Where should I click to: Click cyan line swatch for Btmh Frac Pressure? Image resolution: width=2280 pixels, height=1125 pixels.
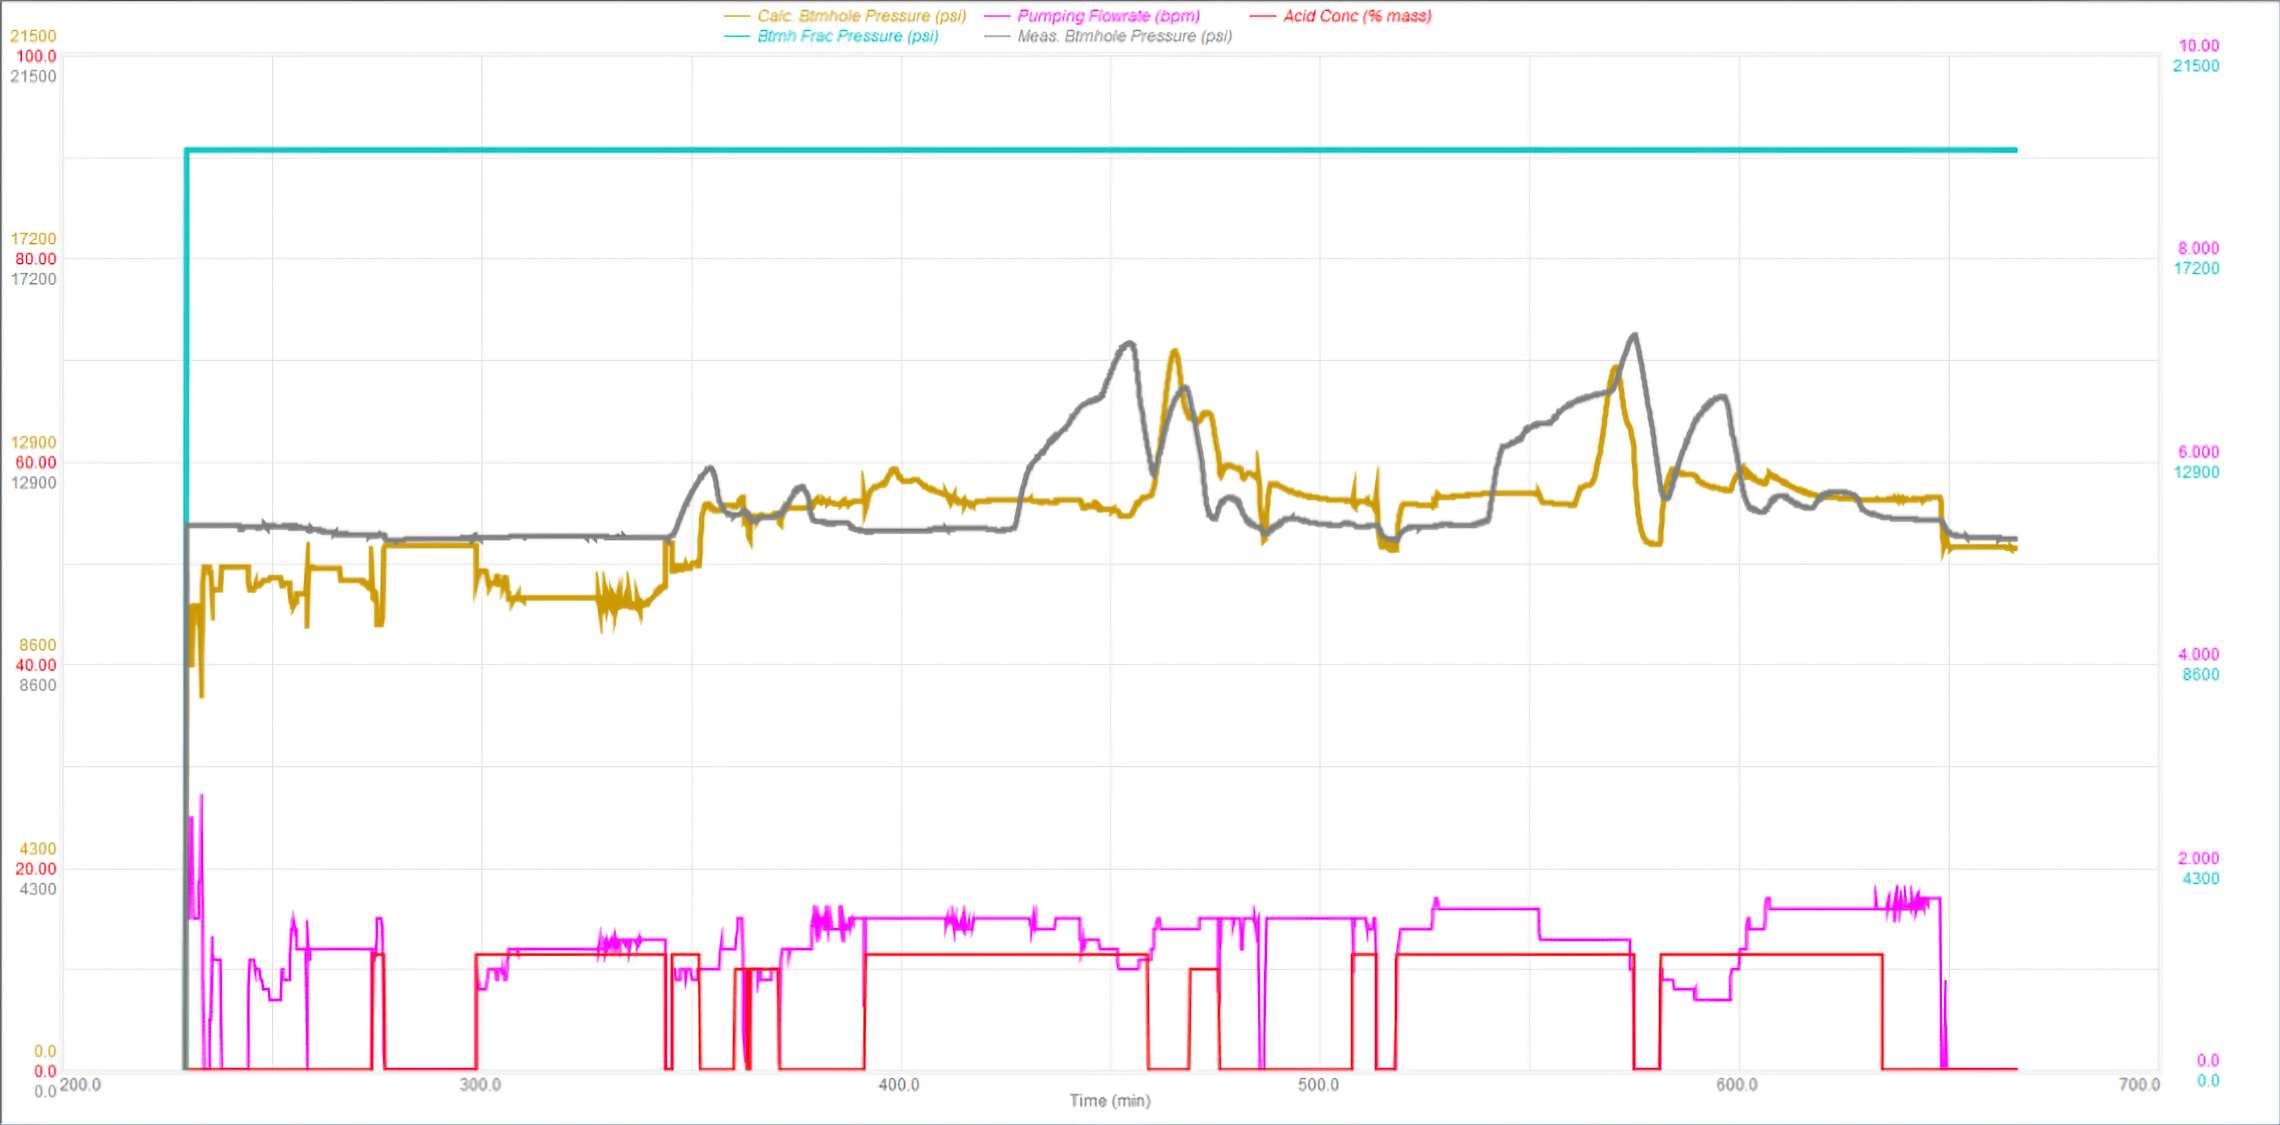[x=737, y=36]
